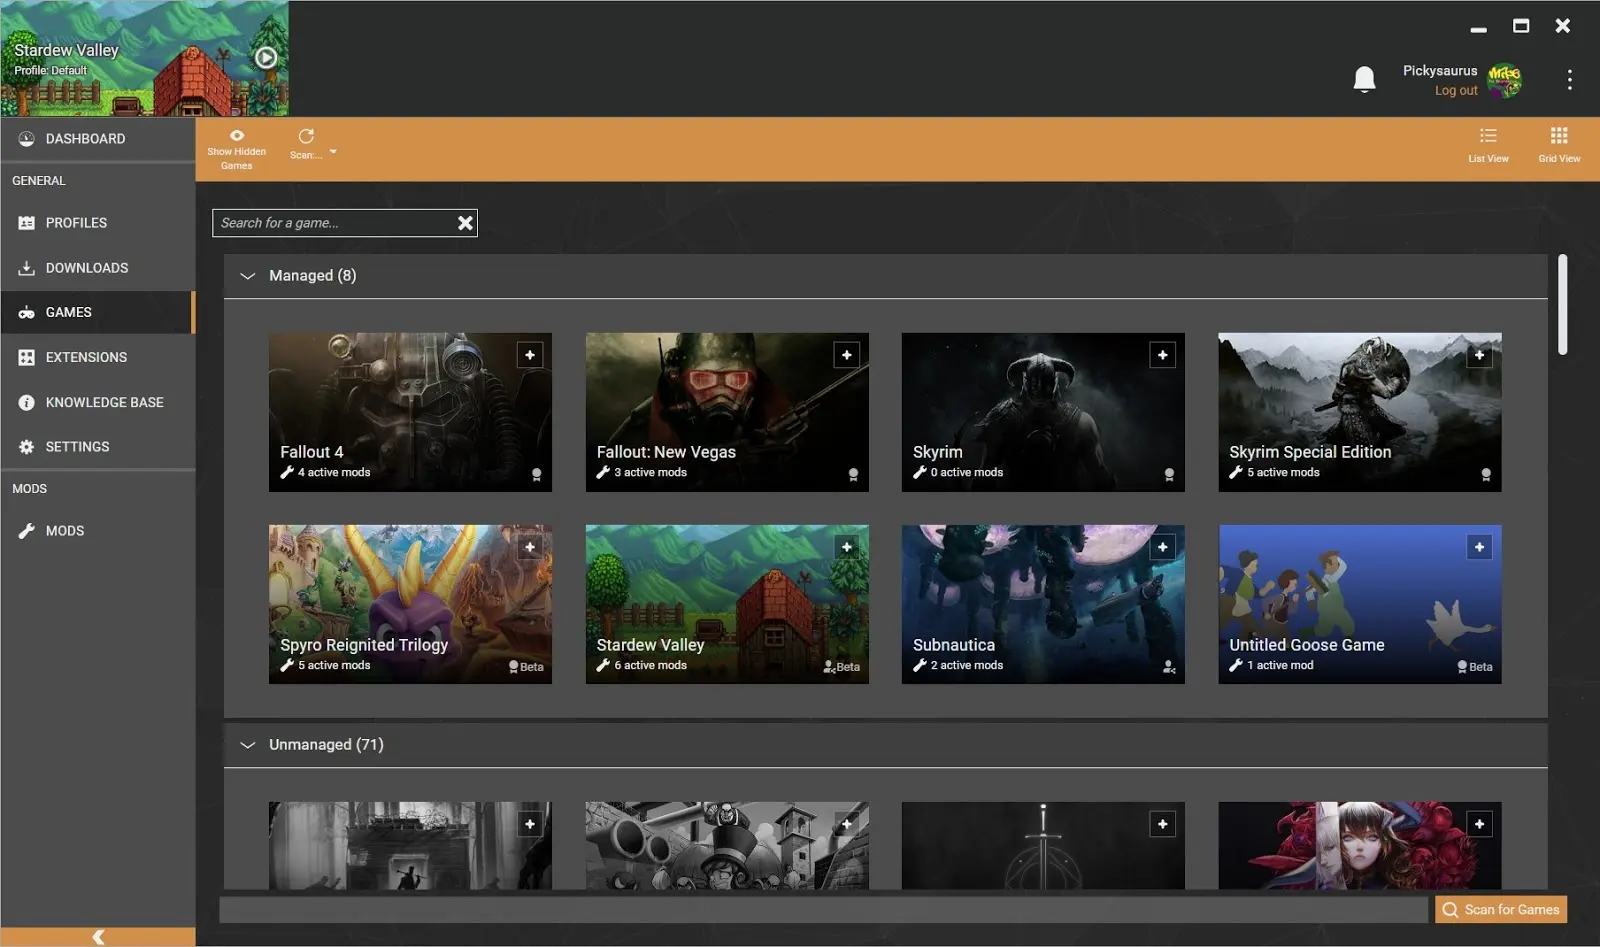Go to Profiles section
Image resolution: width=1600 pixels, height=947 pixels.
97,223
